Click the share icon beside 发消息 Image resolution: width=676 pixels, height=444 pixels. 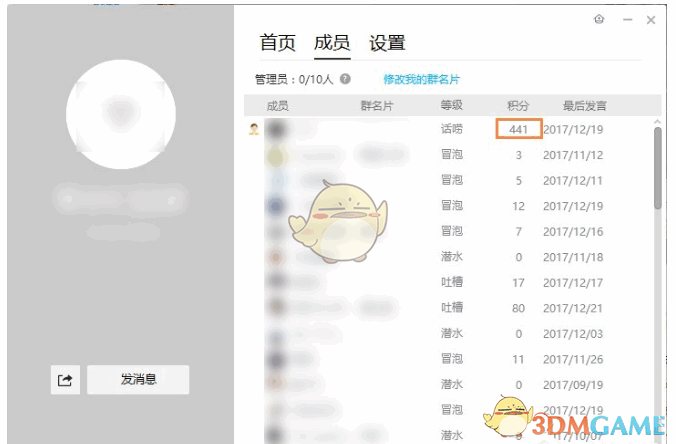65,380
